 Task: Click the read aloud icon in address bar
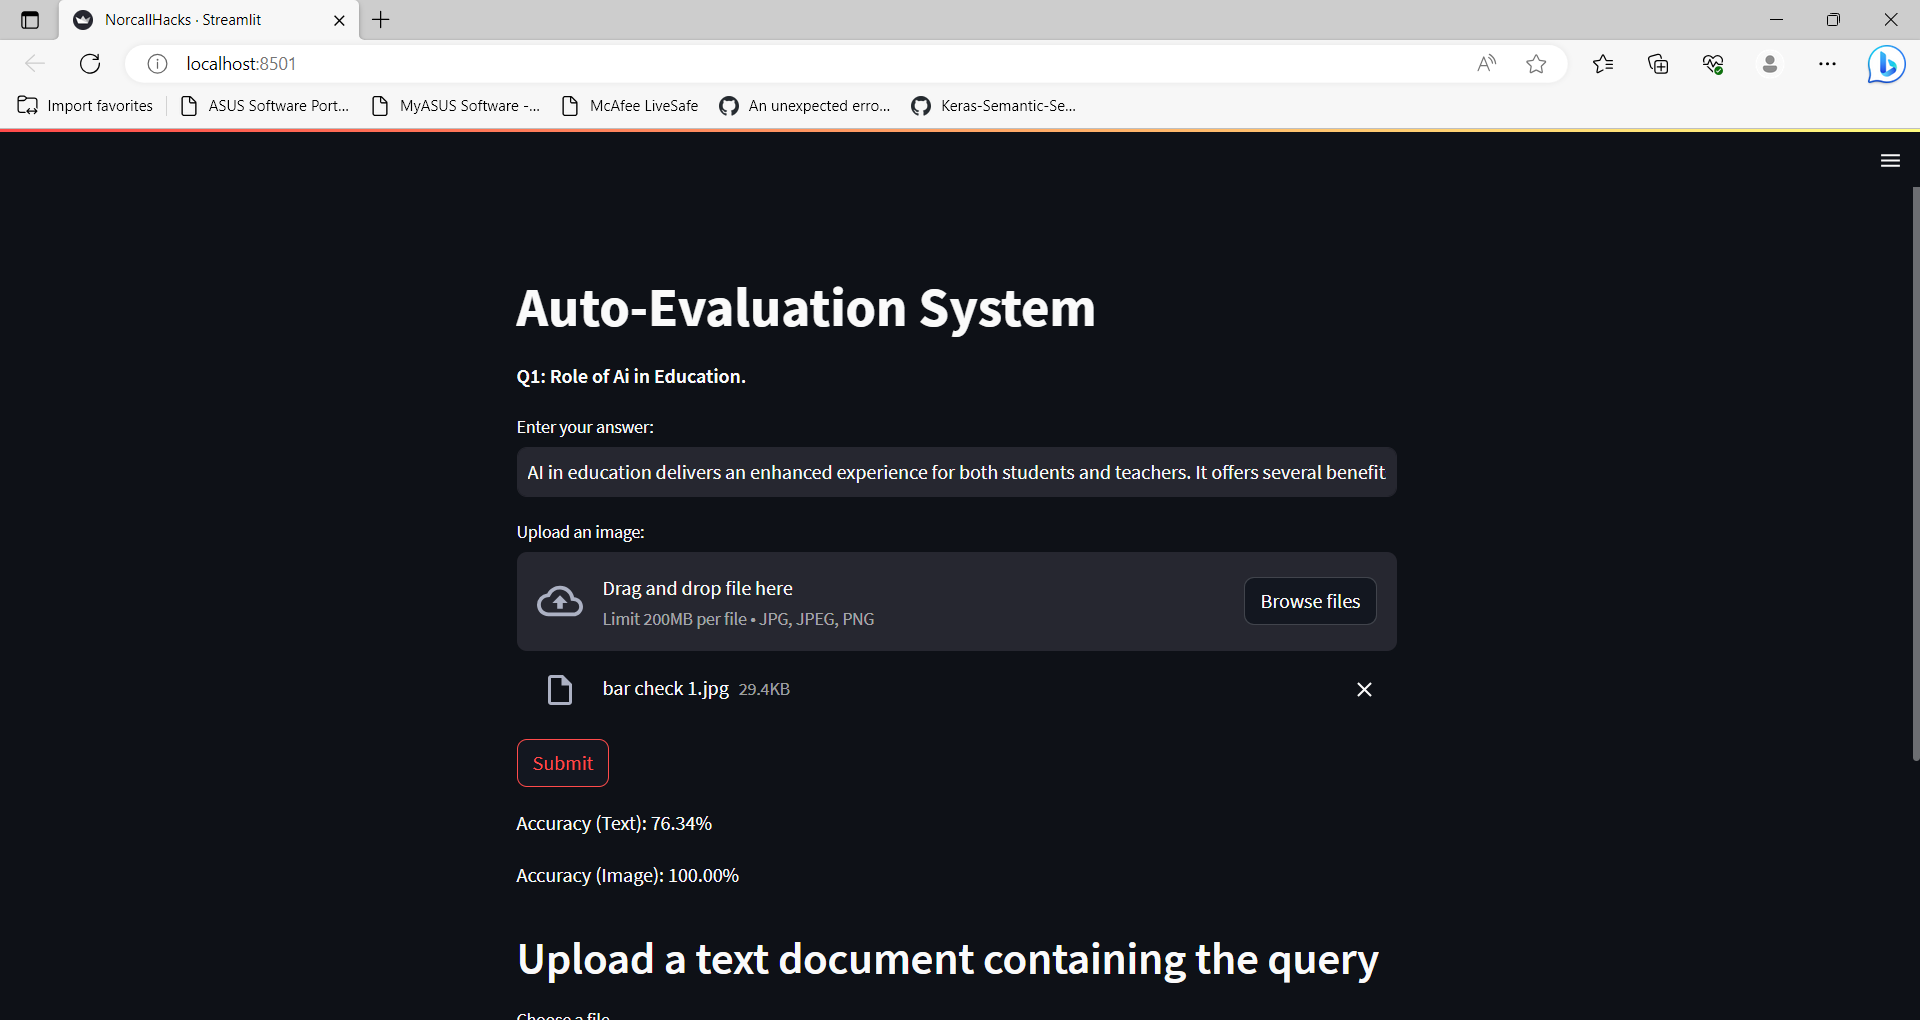(x=1486, y=63)
